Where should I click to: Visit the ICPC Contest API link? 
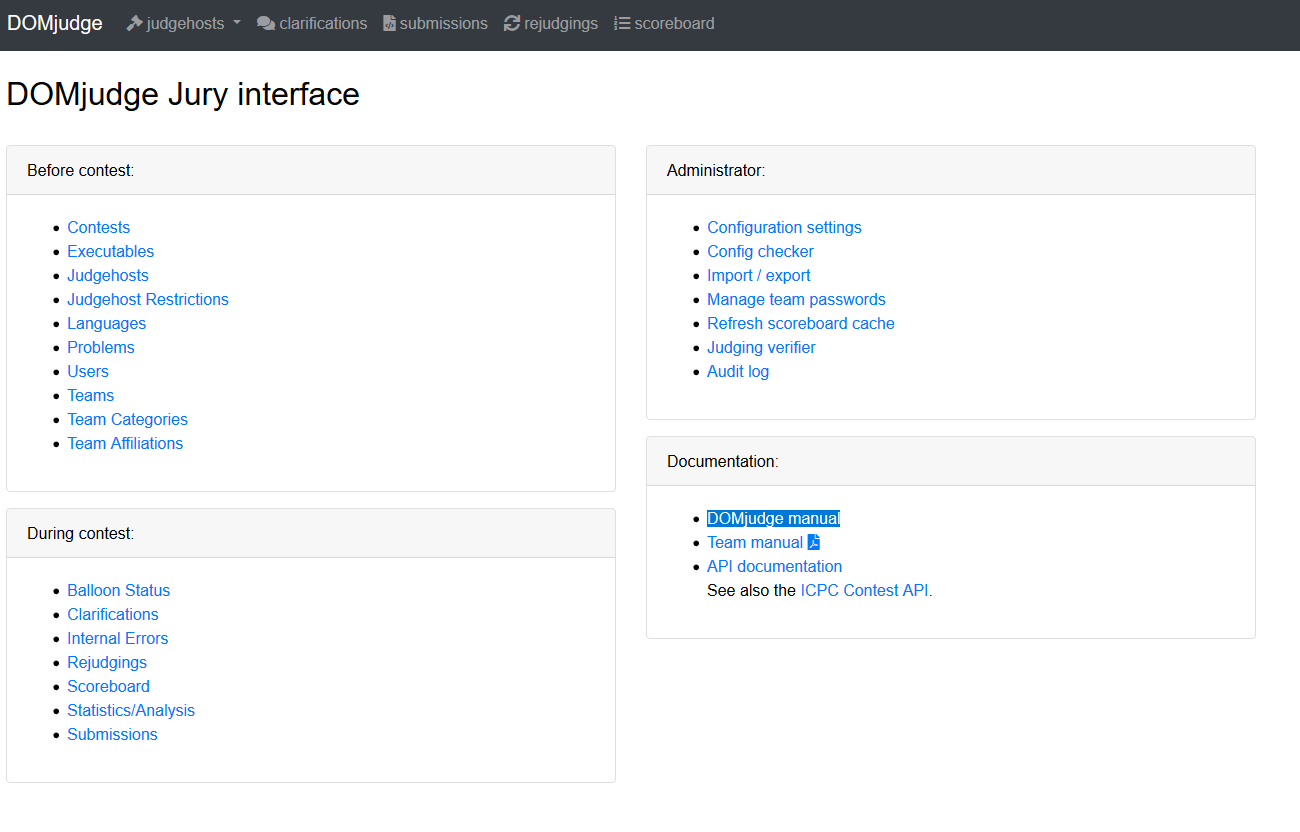pyautogui.click(x=864, y=590)
